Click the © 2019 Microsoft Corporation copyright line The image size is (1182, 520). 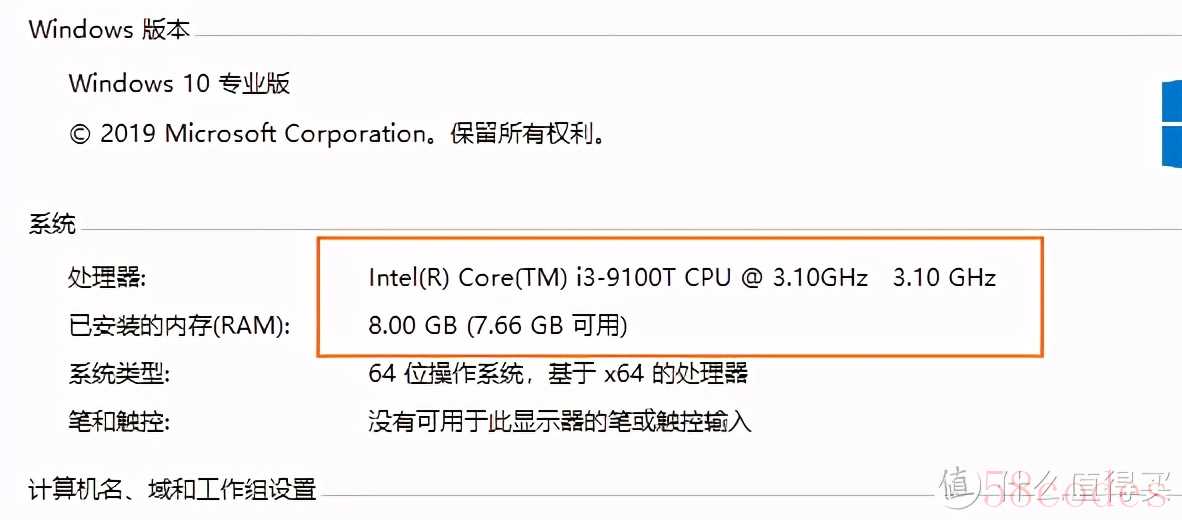(x=338, y=134)
